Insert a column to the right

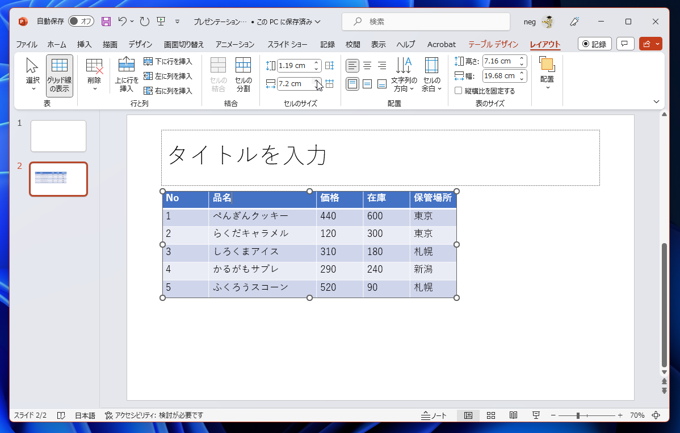[x=168, y=91]
